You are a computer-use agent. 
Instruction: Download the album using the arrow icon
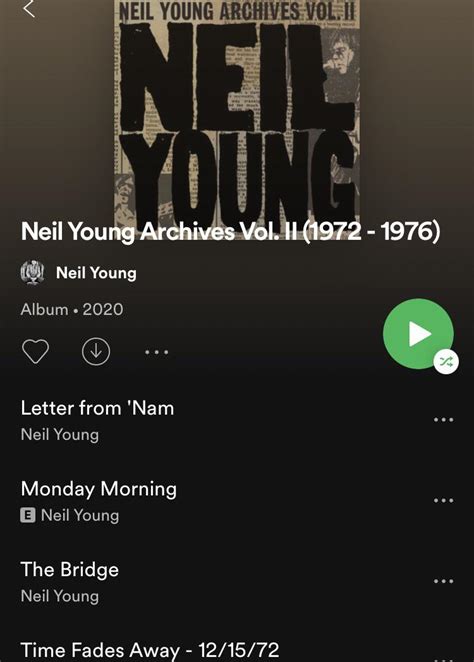[x=96, y=351]
